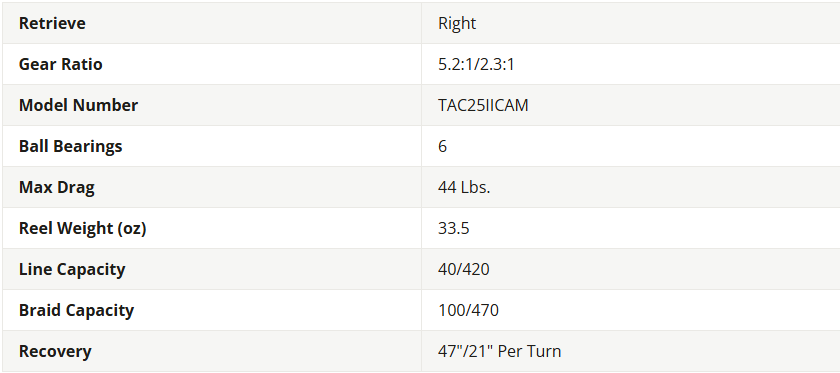Click the Braid Capacity label
840x373 pixels.
click(x=76, y=310)
